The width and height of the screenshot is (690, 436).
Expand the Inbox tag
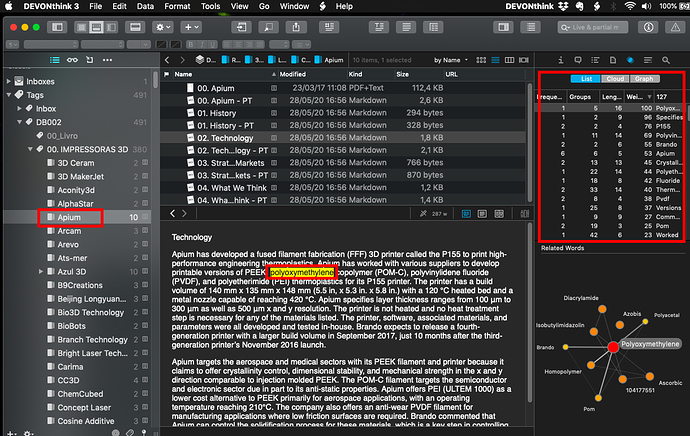tap(19, 108)
